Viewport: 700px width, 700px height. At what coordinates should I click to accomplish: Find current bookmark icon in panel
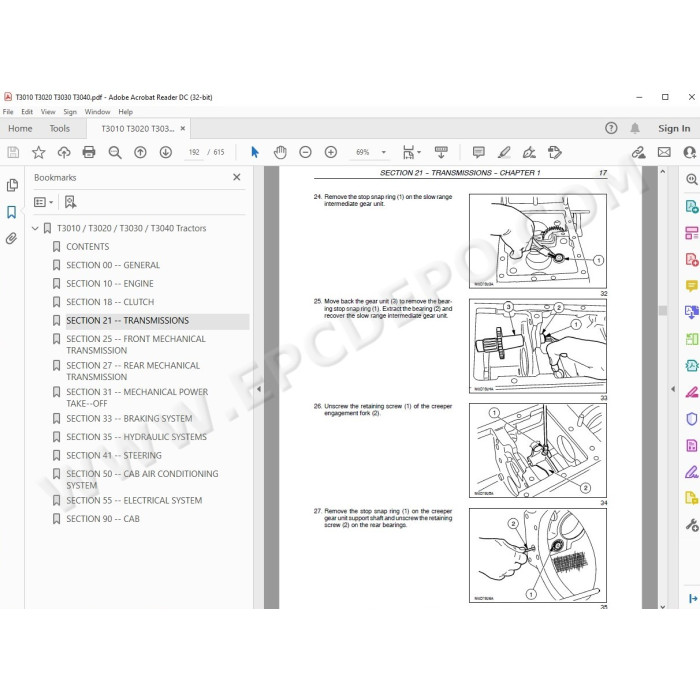tap(70, 202)
